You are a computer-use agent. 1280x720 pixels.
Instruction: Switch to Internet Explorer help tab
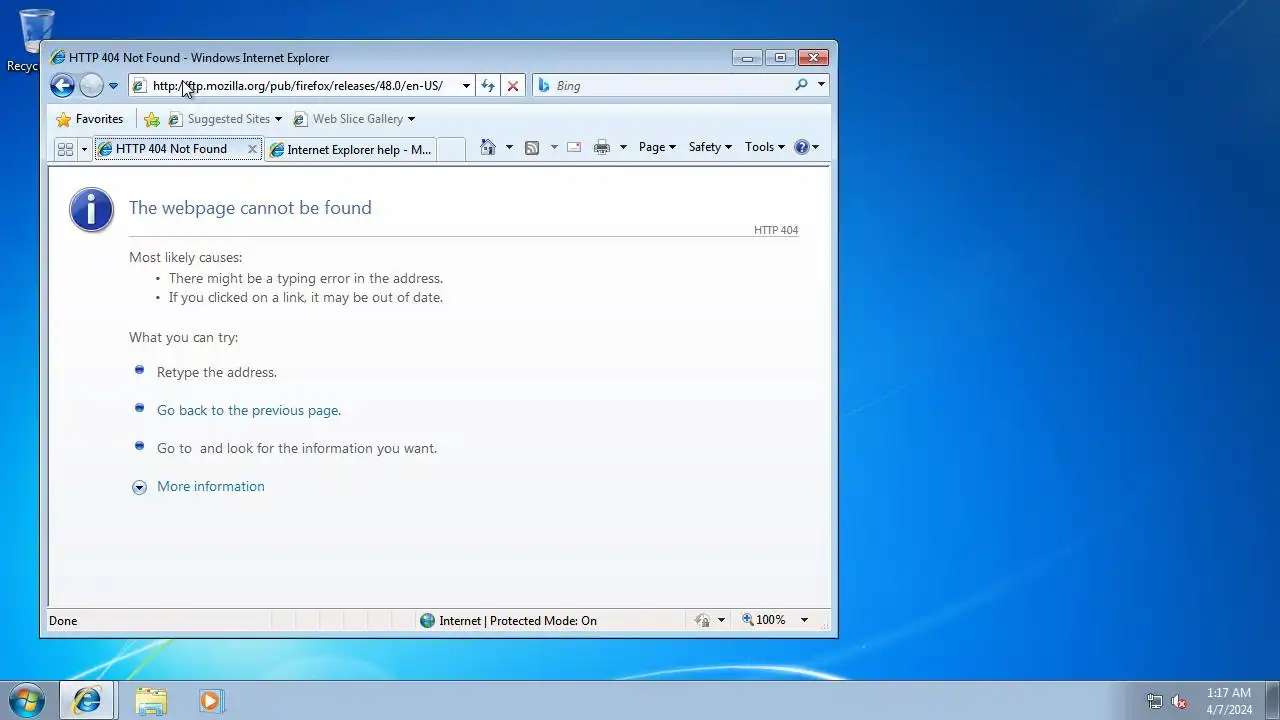(350, 149)
